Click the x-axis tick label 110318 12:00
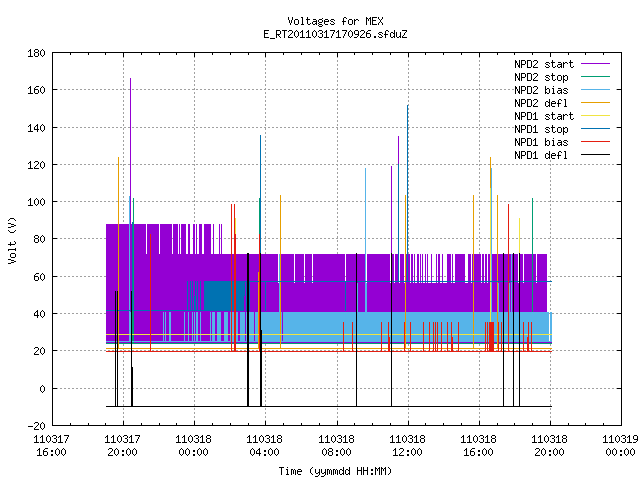The height and width of the screenshot is (480, 640). 407,446
